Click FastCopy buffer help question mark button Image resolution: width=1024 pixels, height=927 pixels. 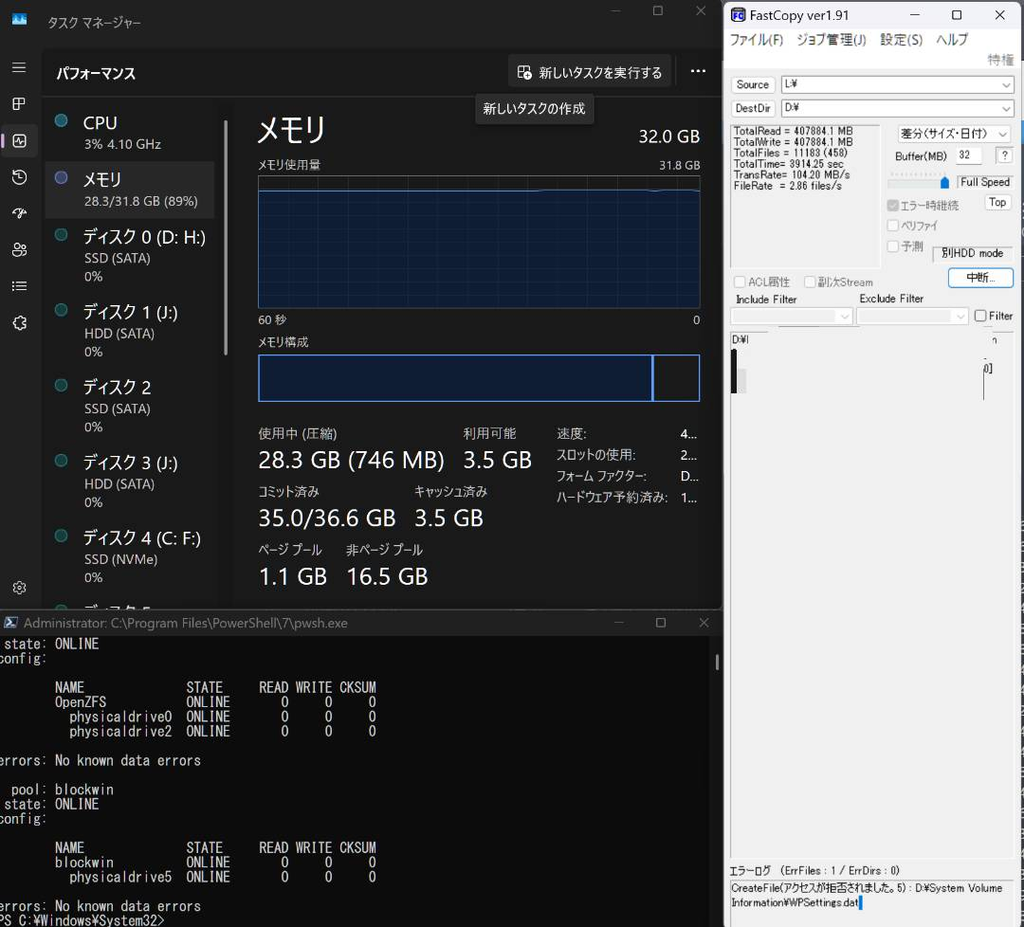(1004, 155)
